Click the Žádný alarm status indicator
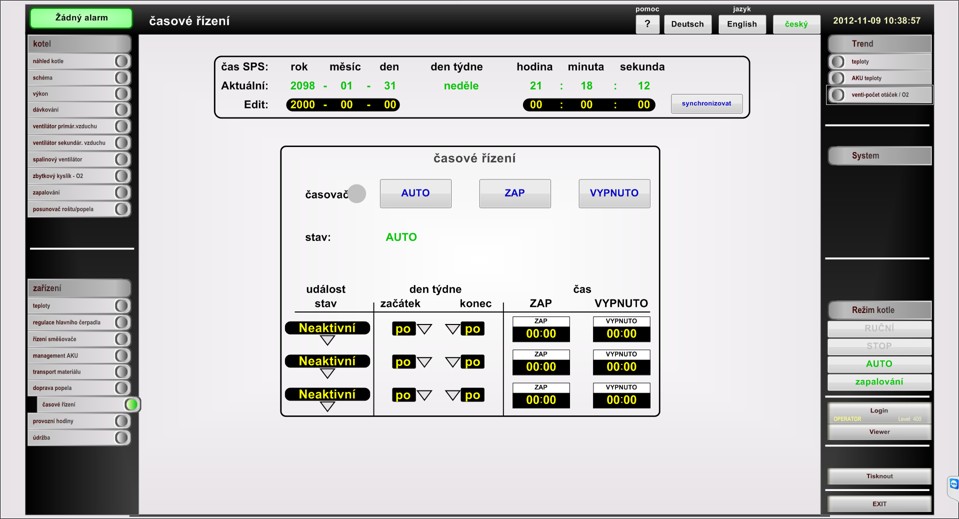 click(x=81, y=18)
